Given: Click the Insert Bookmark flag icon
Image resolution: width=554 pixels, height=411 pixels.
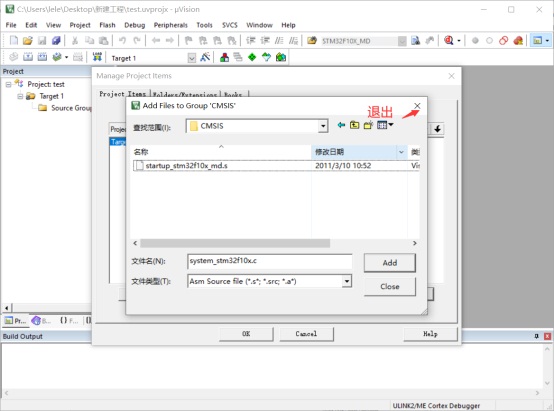Looking at the screenshot, I should [x=189, y=41].
